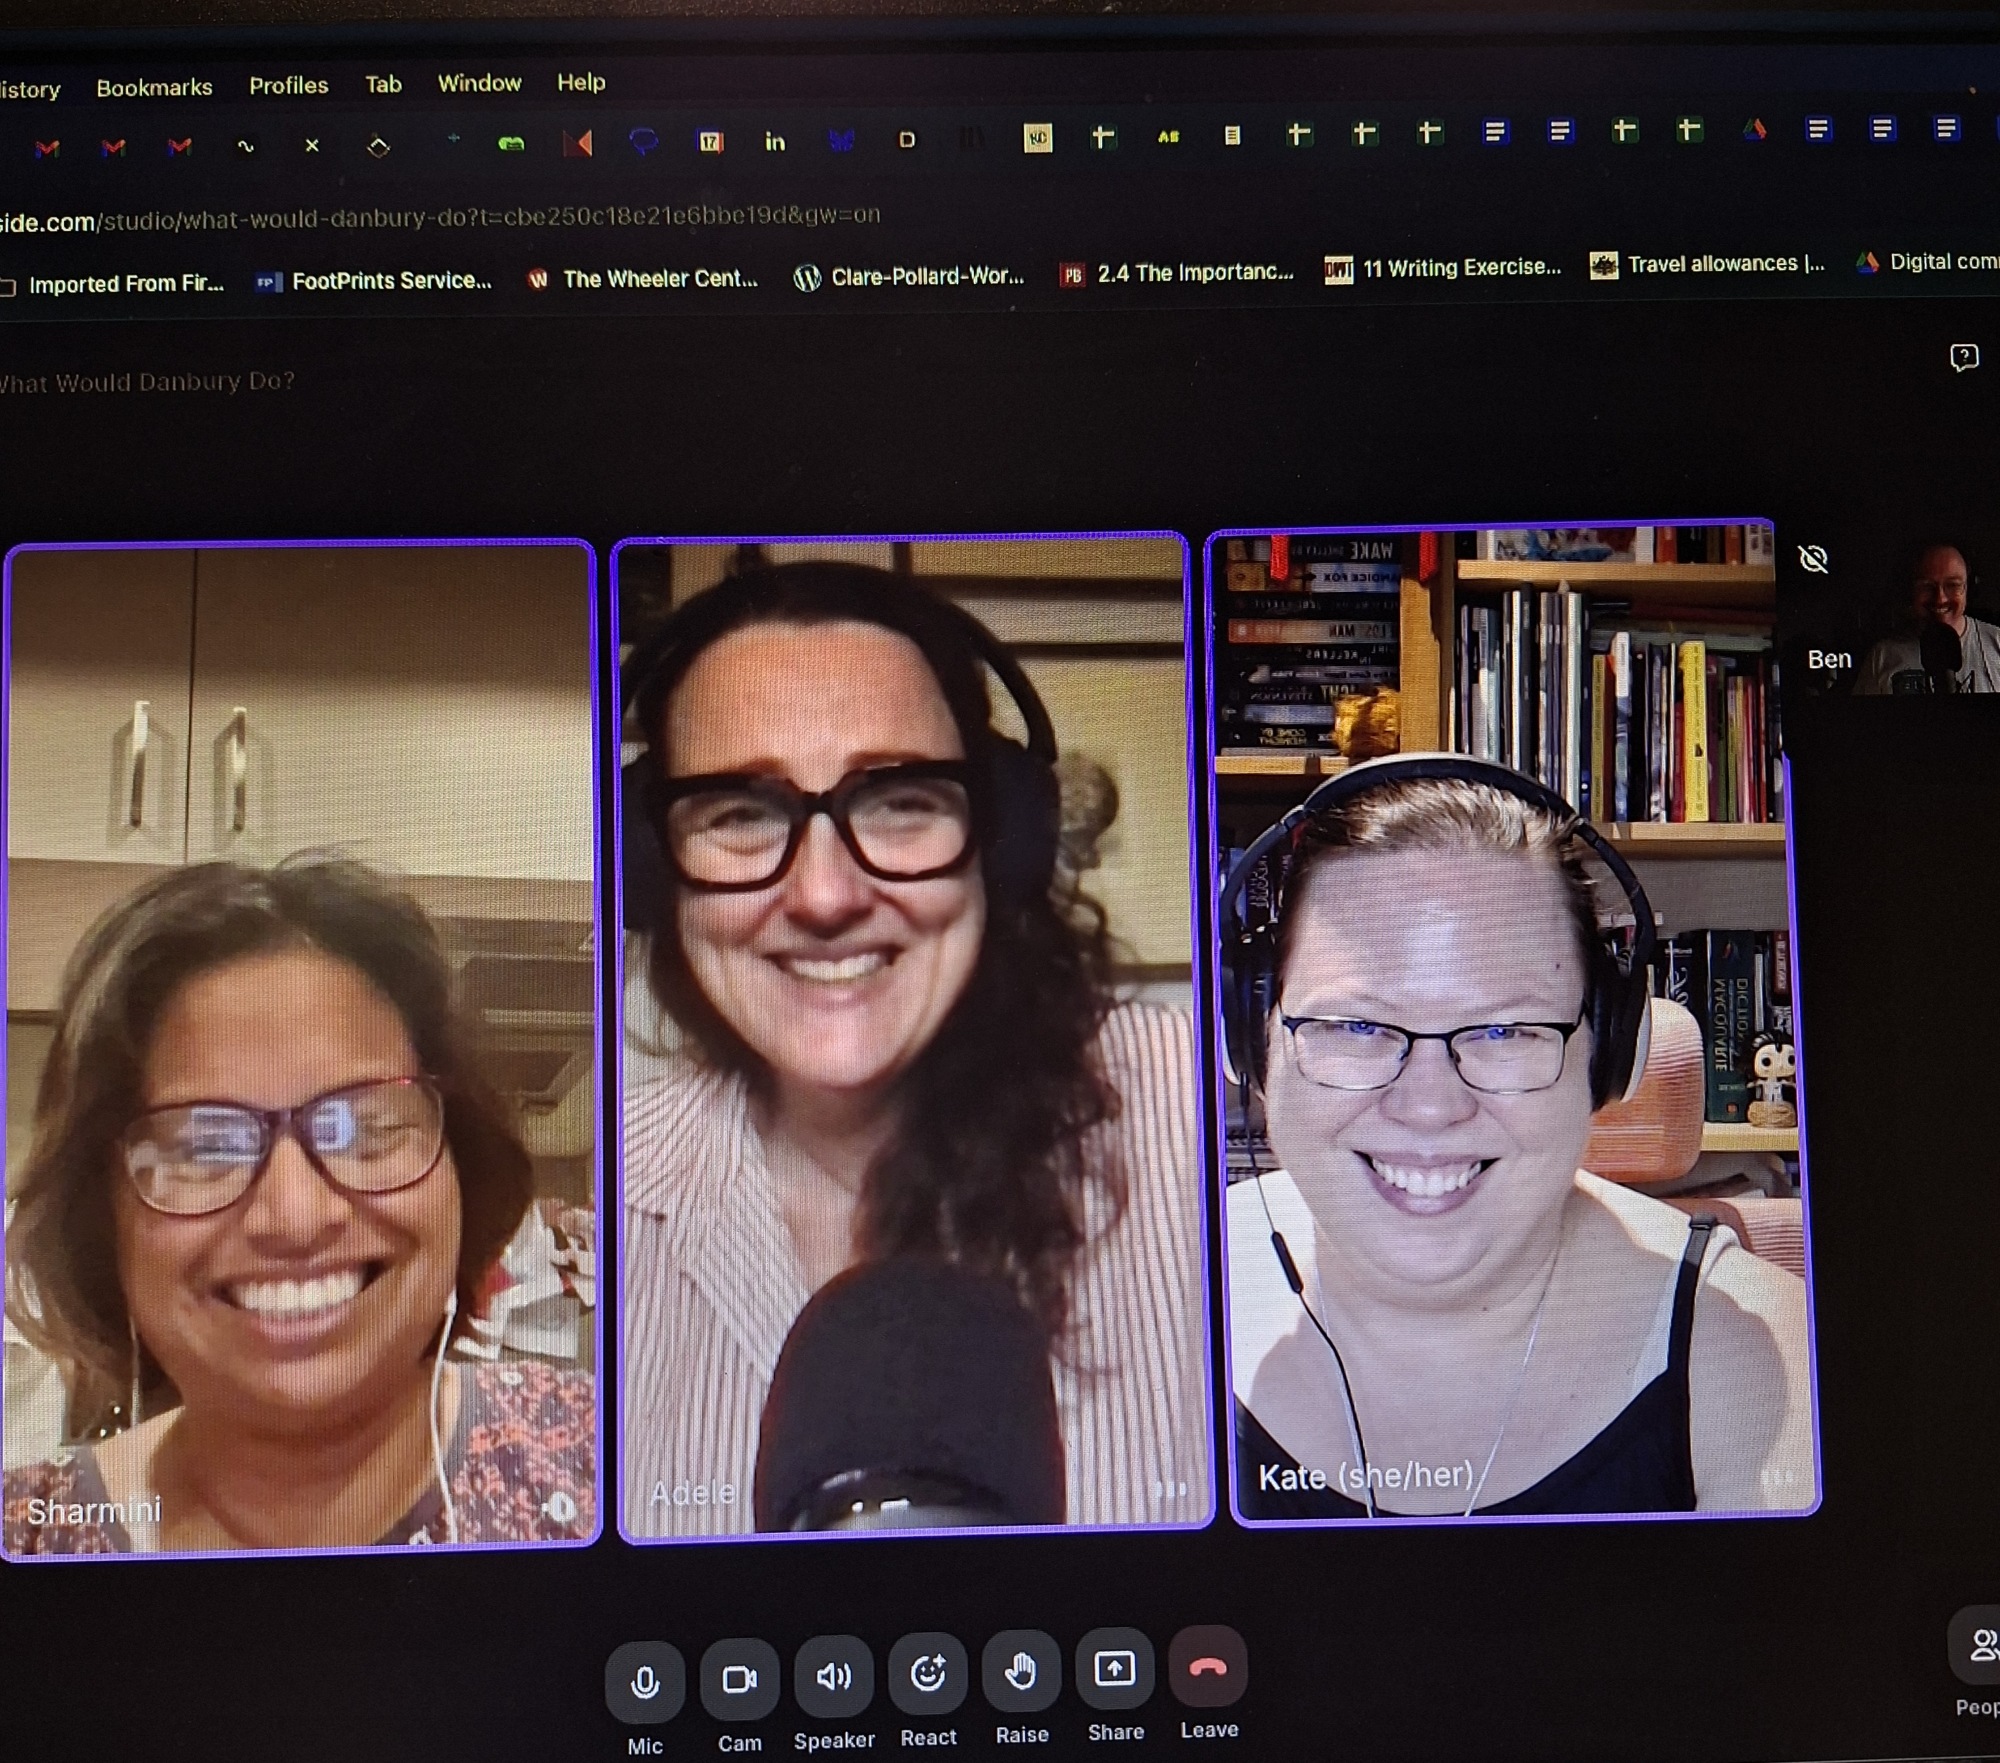Toggle the Mic button
Viewport: 2000px width, 1763px height.
coord(645,1682)
